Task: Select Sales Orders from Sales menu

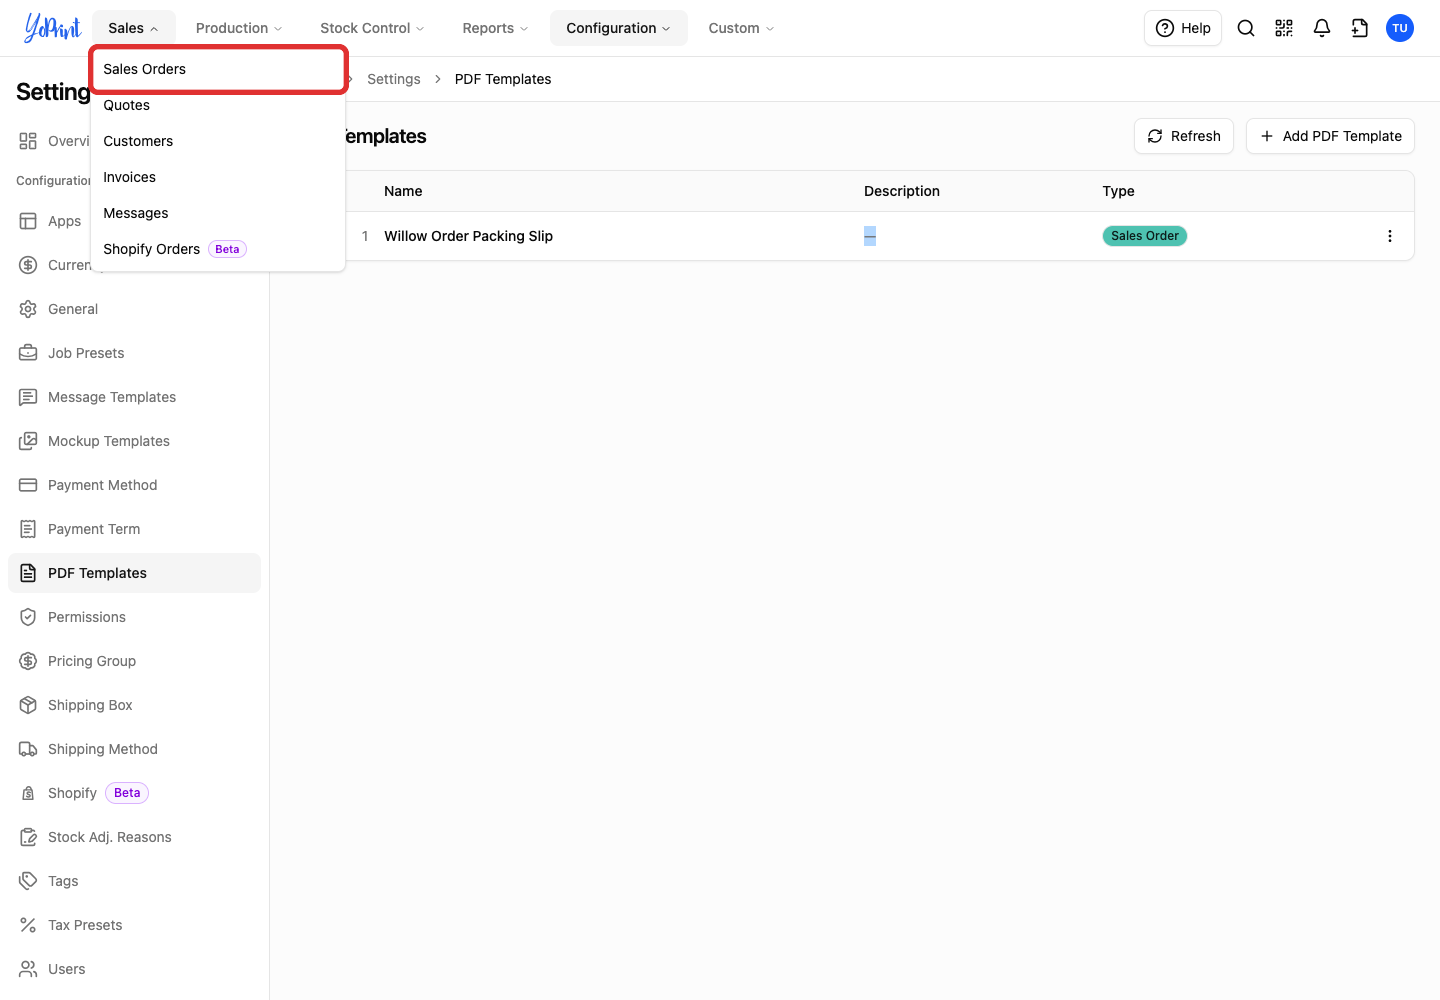Action: (x=218, y=69)
